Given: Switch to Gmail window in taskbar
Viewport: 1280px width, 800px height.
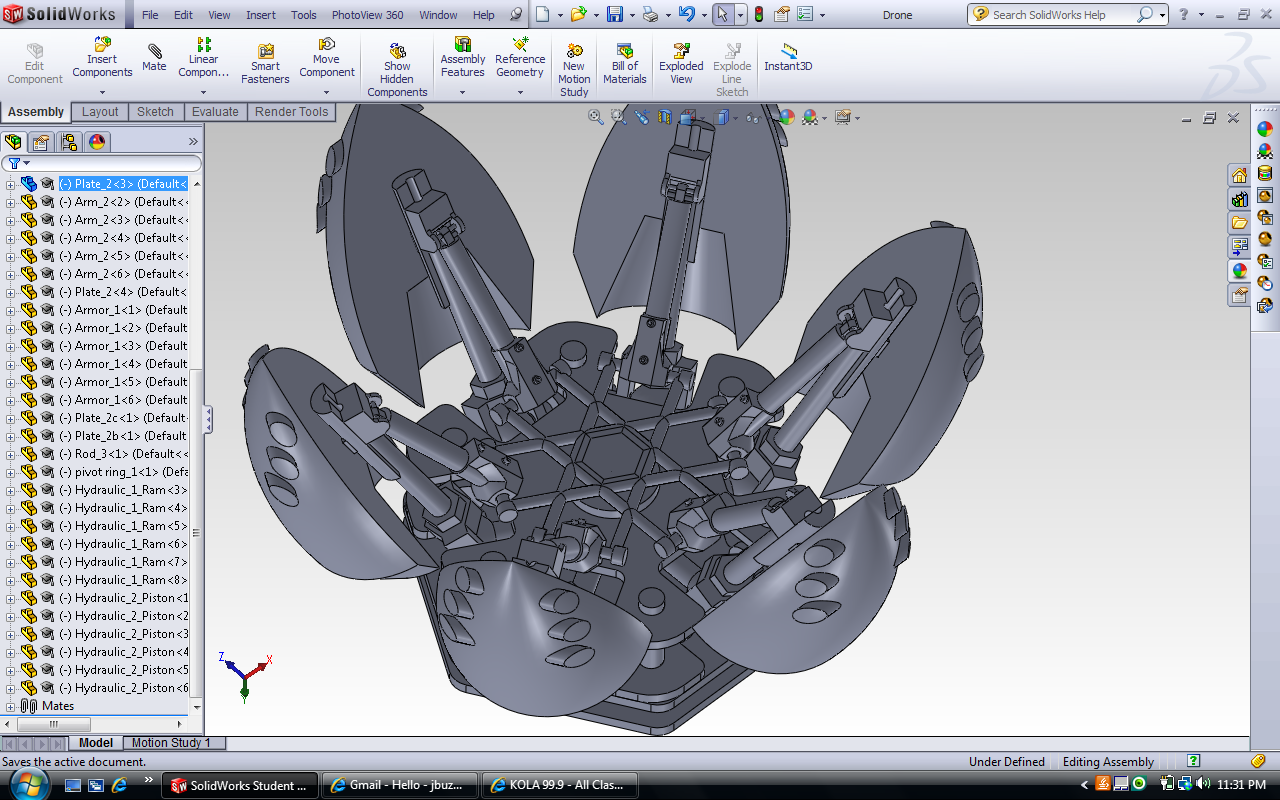Looking at the screenshot, I should pos(400,785).
